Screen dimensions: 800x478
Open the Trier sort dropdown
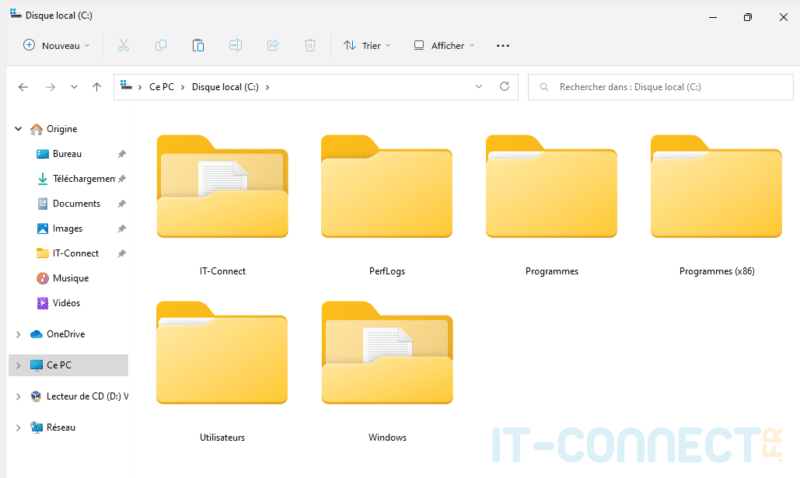point(367,45)
